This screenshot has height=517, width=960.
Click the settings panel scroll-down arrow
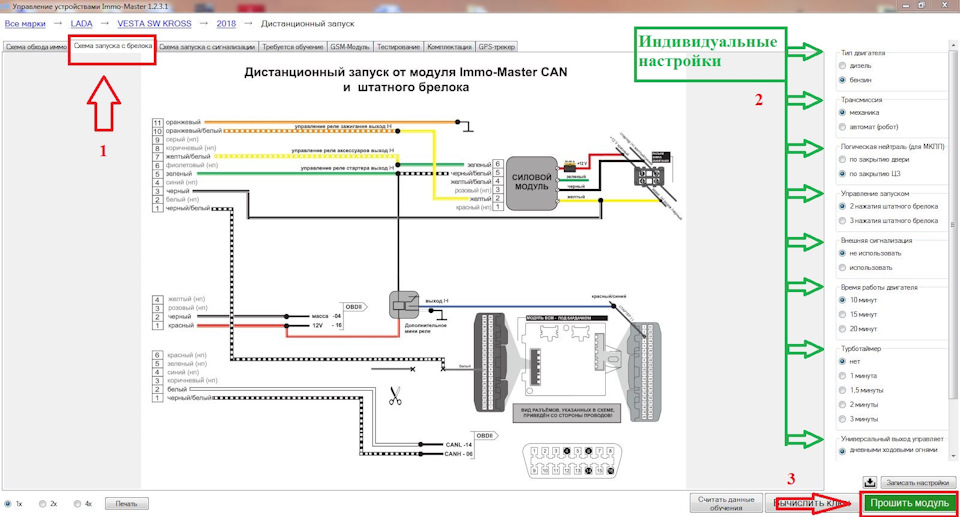(953, 456)
